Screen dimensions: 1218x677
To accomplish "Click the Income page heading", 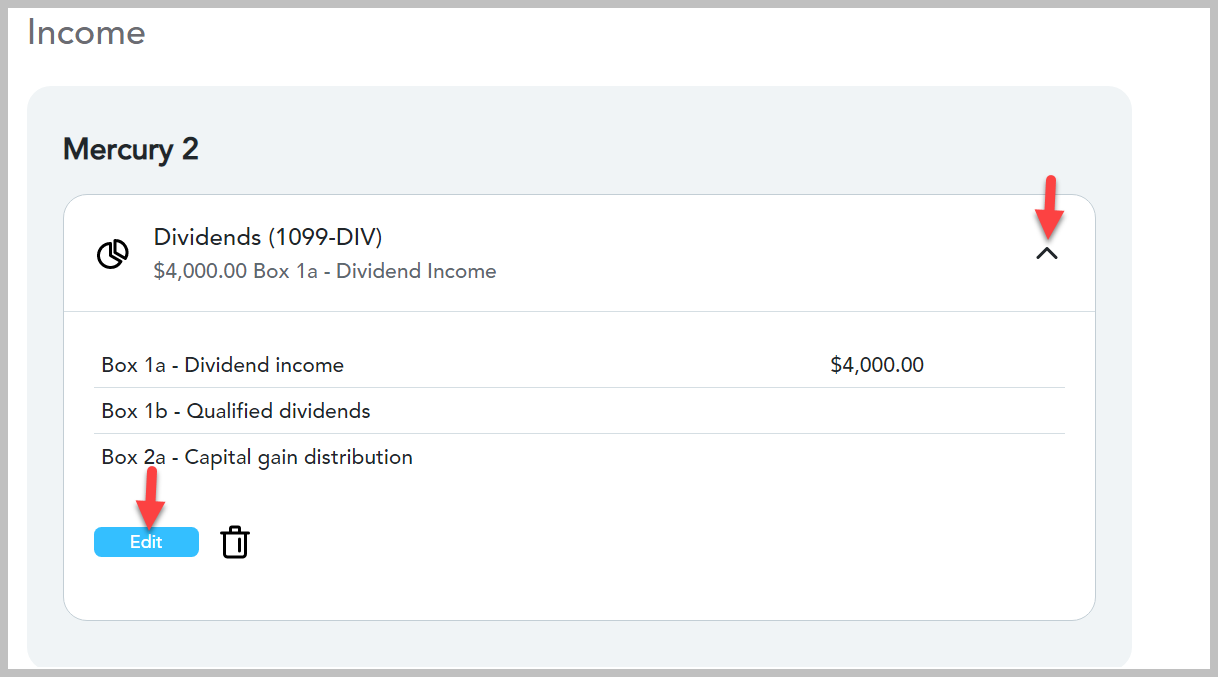I will 86,32.
